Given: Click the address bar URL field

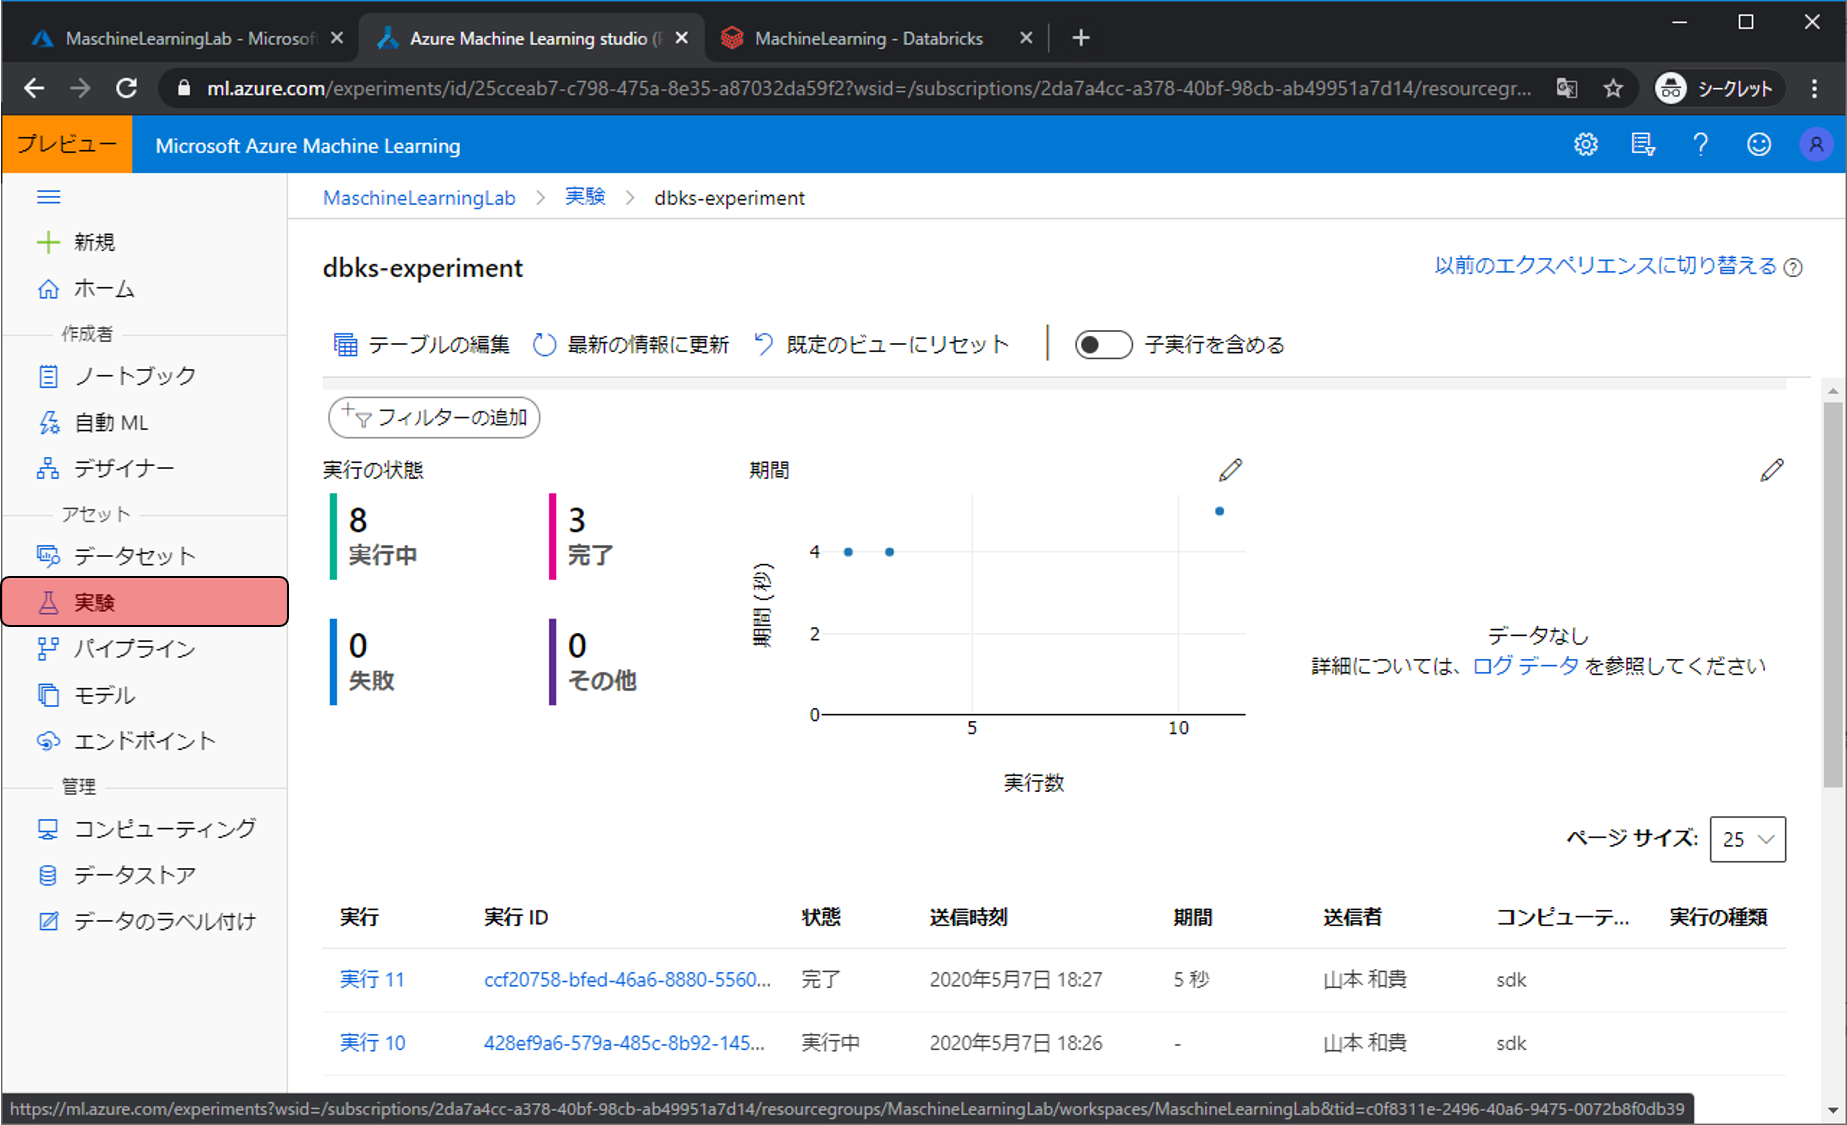Looking at the screenshot, I should point(868,89).
